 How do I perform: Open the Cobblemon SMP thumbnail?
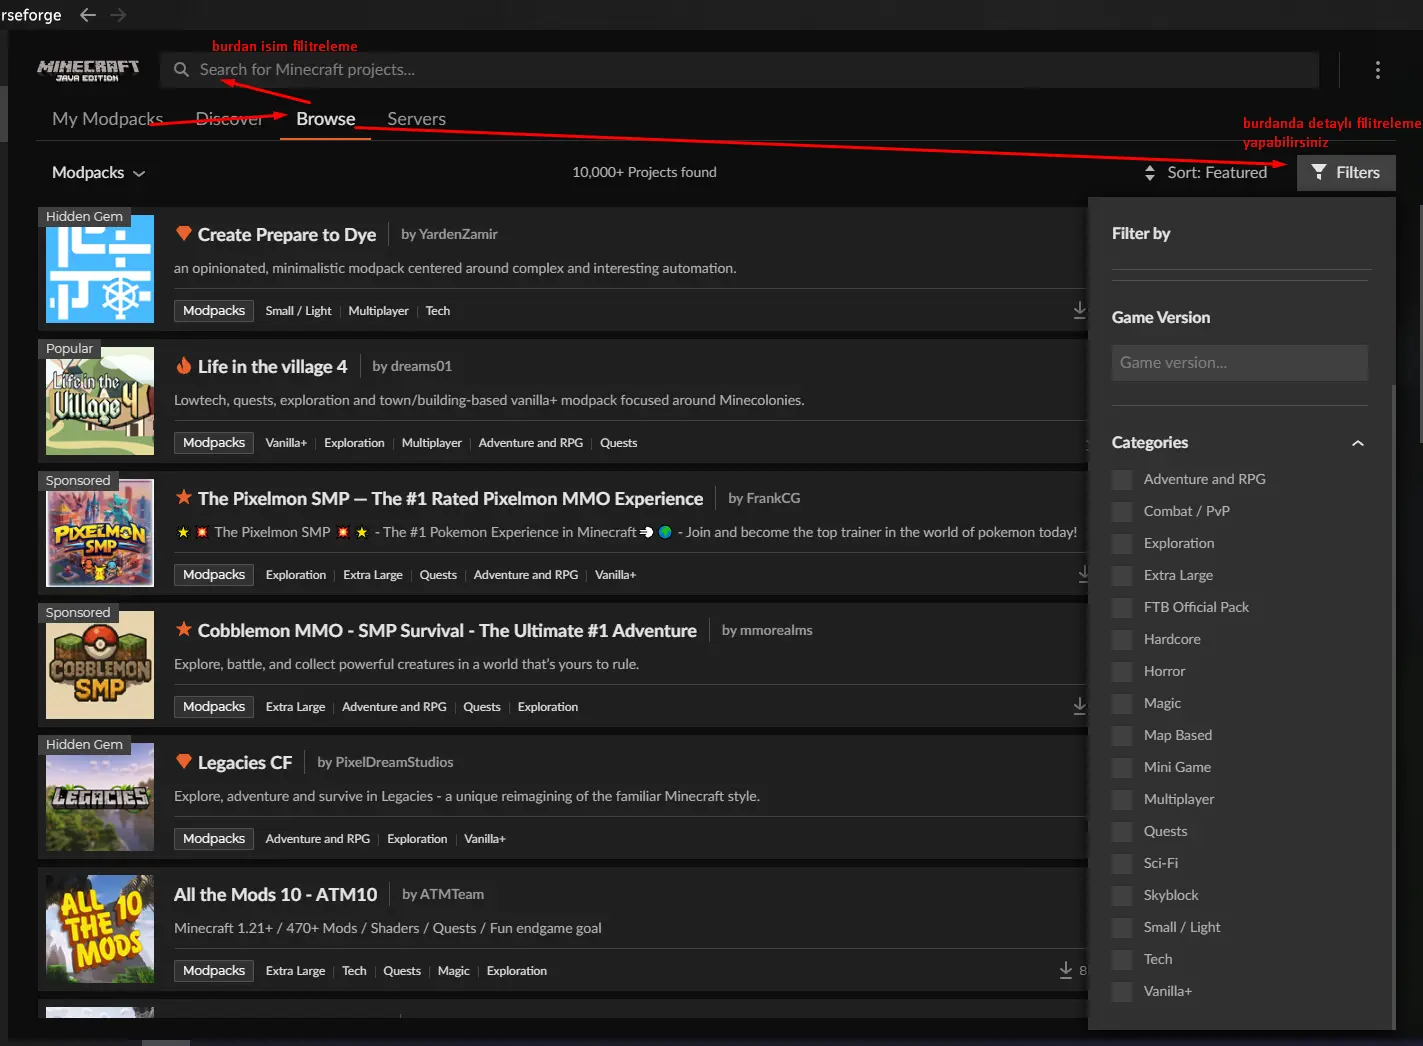100,665
